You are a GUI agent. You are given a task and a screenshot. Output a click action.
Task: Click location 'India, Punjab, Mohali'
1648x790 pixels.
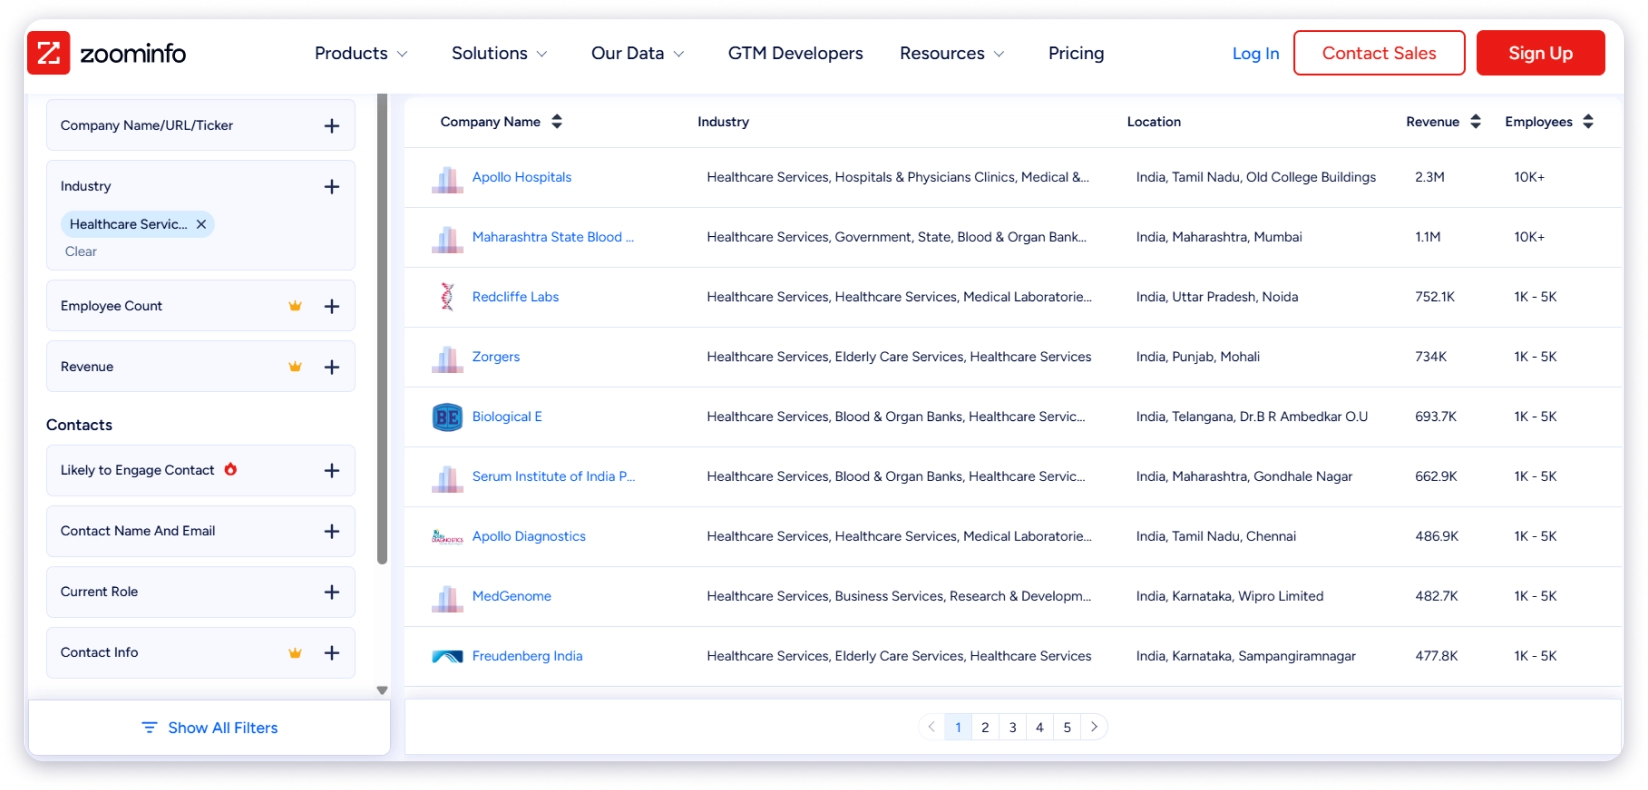(x=1198, y=357)
